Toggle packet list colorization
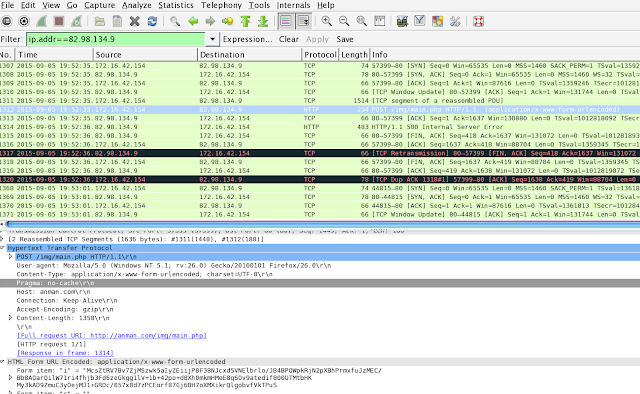 (286, 21)
